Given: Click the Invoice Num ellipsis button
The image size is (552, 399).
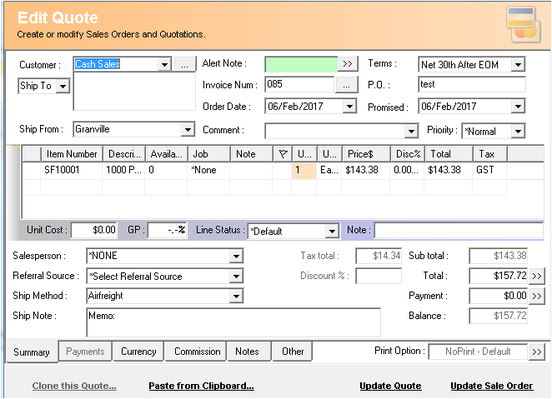Looking at the screenshot, I should [346, 85].
